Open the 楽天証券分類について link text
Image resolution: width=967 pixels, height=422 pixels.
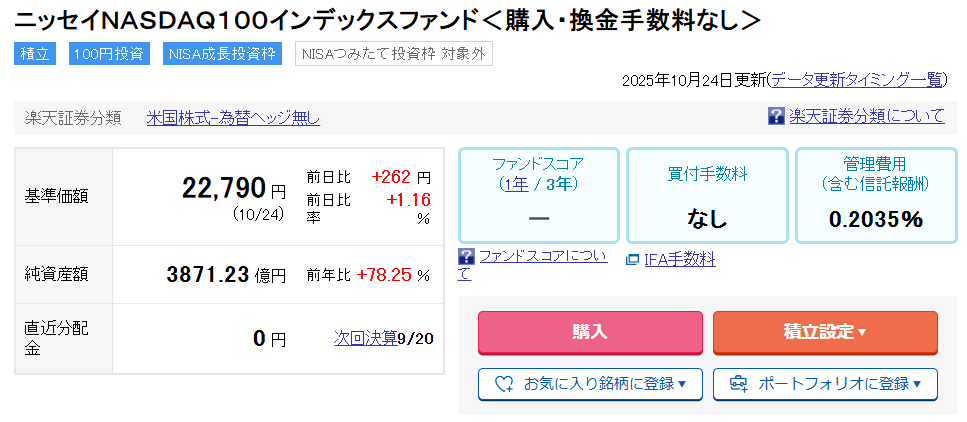866,116
